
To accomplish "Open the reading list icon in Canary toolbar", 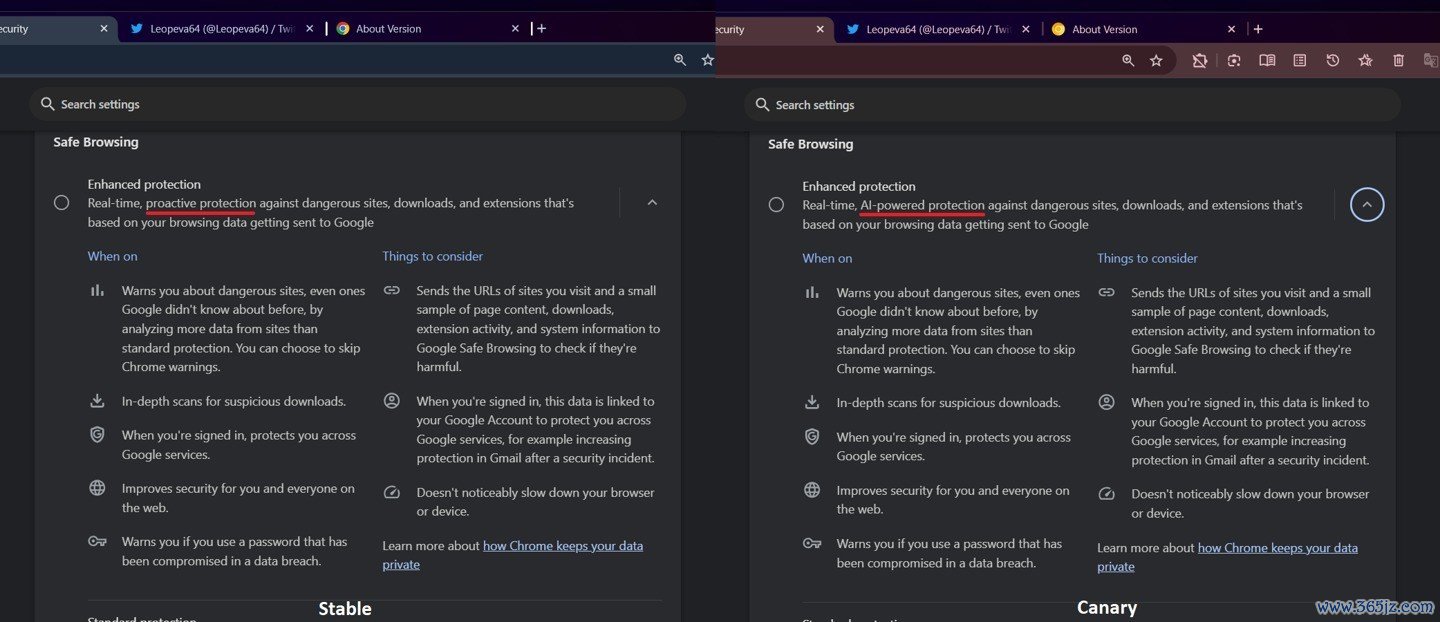I will 1300,61.
